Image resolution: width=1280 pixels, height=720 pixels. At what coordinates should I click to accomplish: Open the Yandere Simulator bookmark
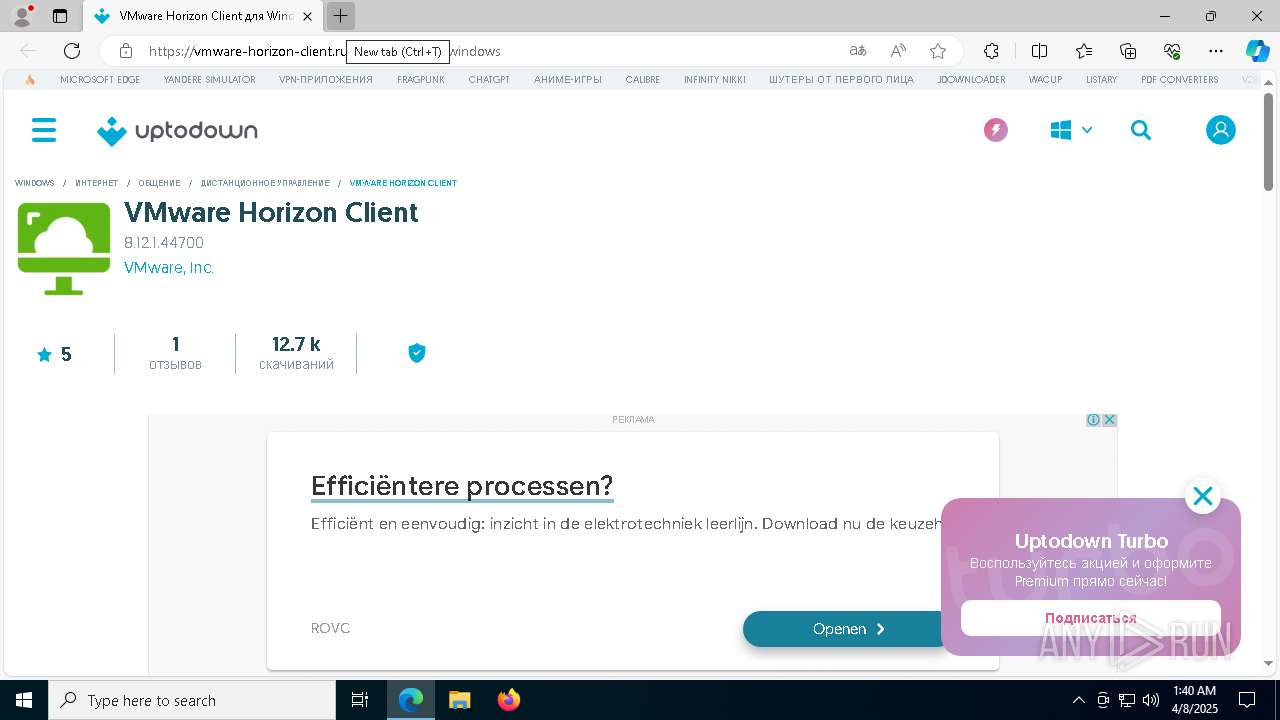[x=209, y=80]
